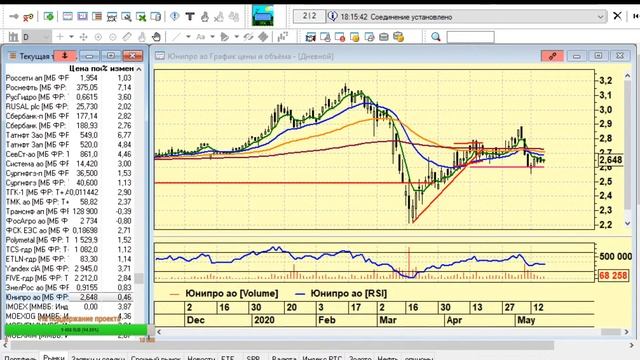The width and height of the screenshot is (640, 360).
Task: Click the window with cart icon
Action: (111, 17)
